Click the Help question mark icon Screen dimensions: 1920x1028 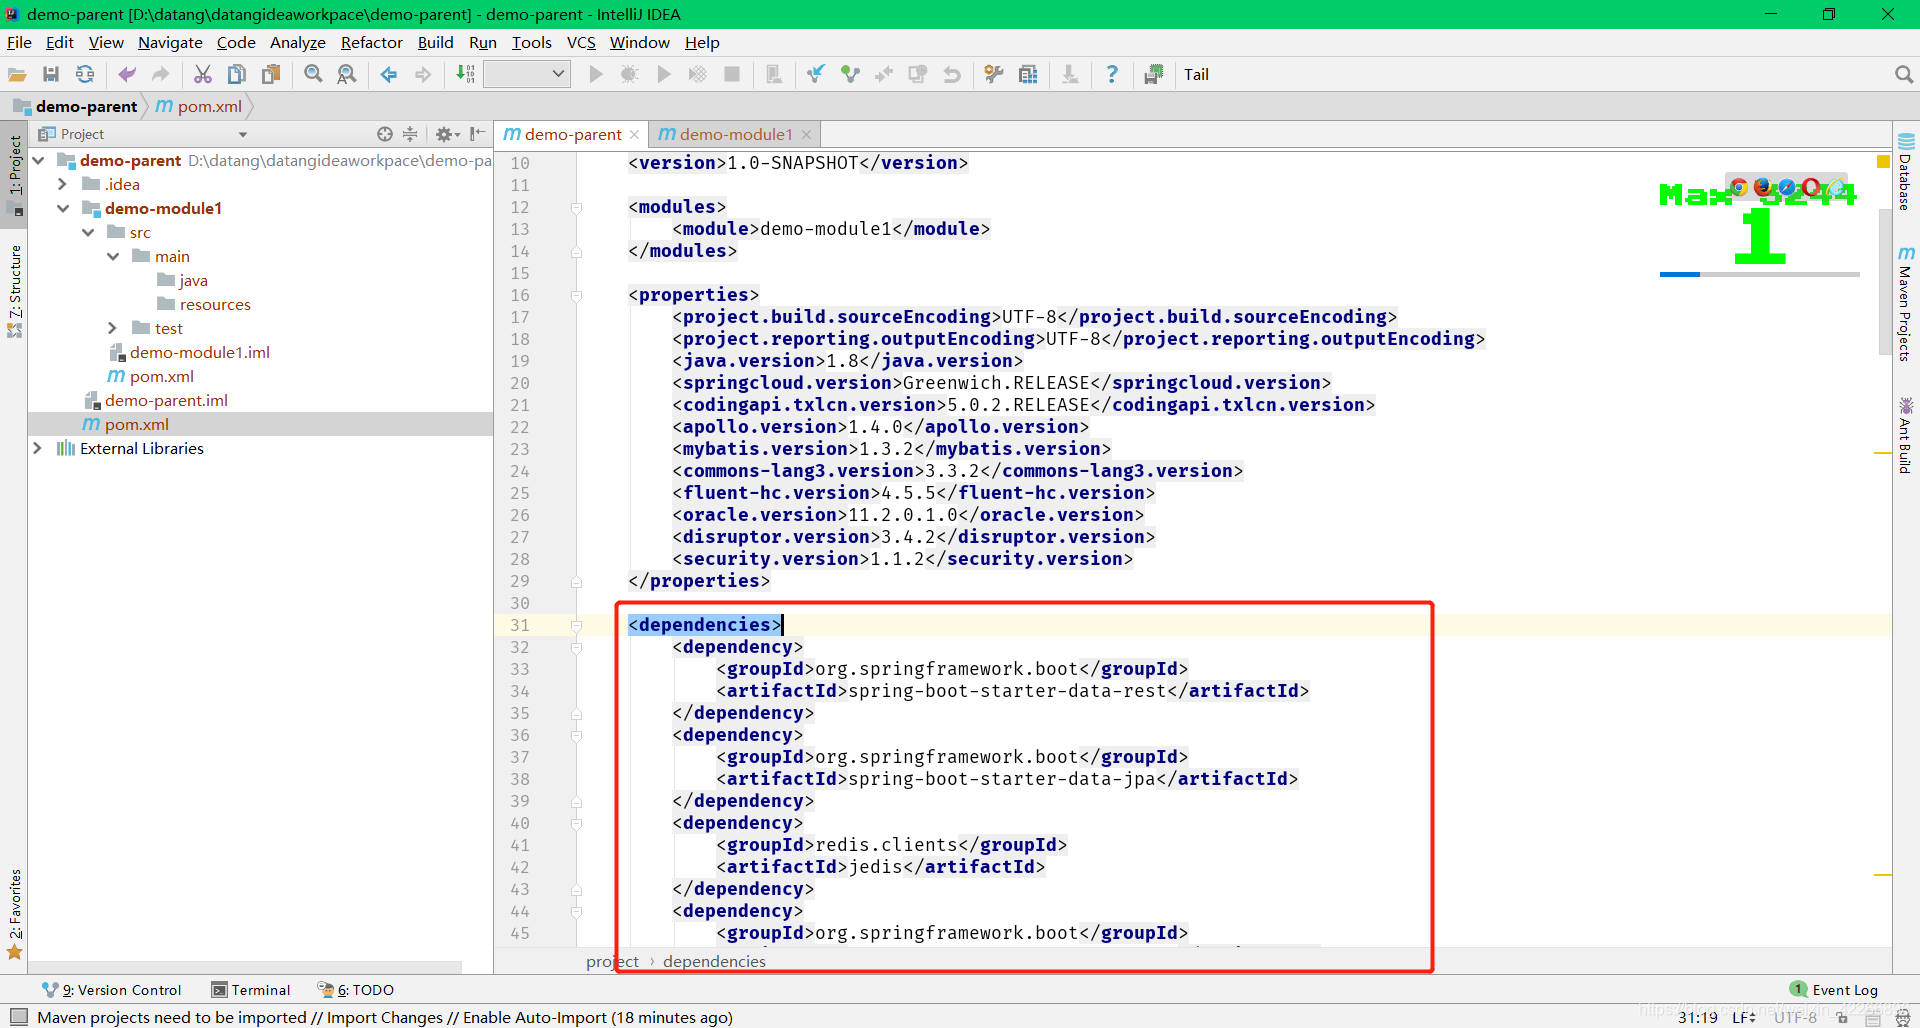coord(1112,74)
